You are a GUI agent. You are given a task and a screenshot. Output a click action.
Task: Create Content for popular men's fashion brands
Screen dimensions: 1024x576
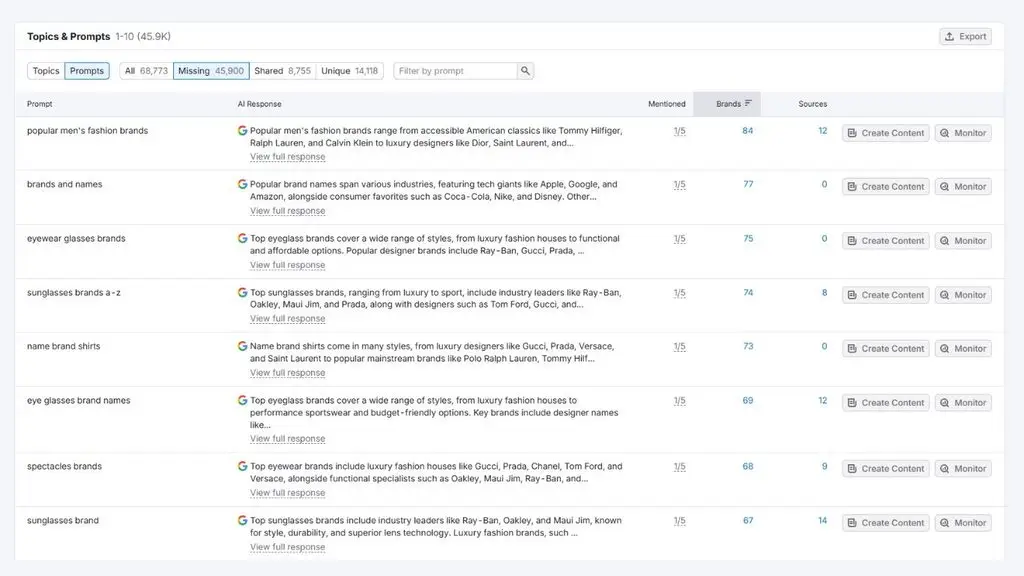coord(886,133)
